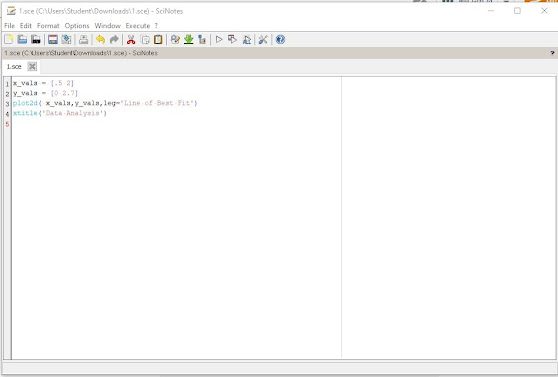Image resolution: width=558 pixels, height=377 pixels.
Task: Run the script with the Execute triangle
Action: [219, 40]
